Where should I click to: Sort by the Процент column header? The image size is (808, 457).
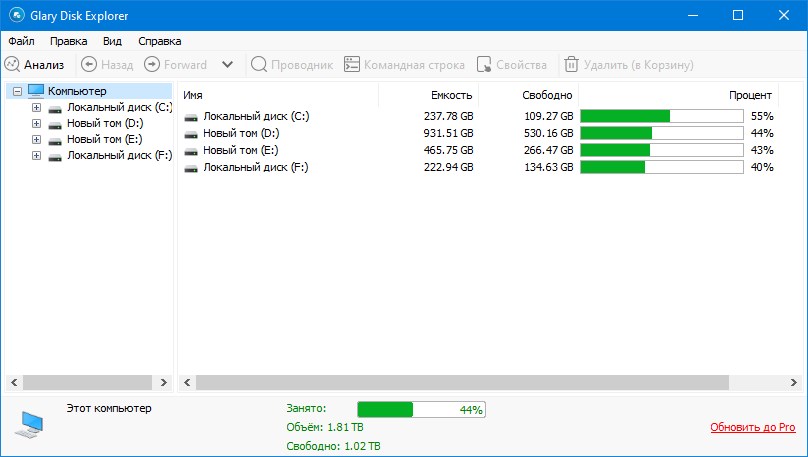coord(750,95)
